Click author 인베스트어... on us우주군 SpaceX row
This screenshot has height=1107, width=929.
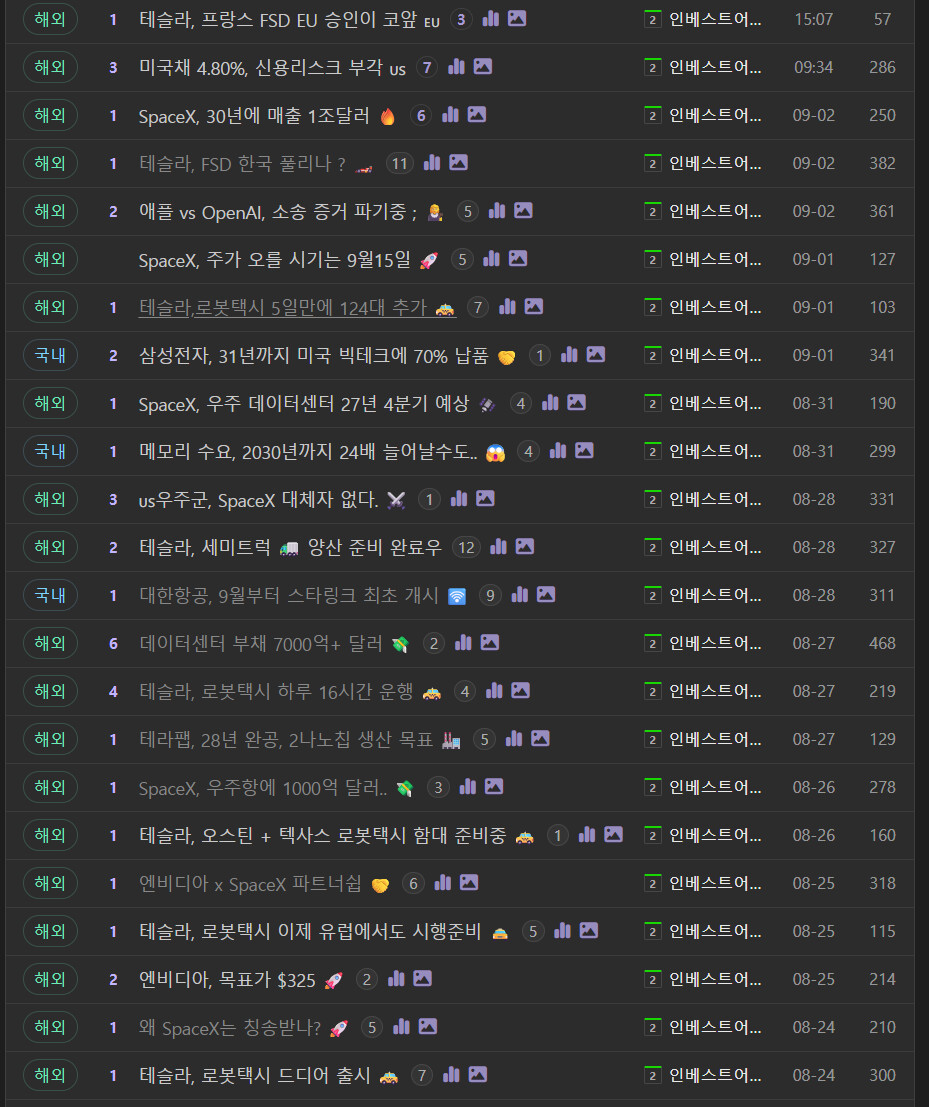click(x=714, y=500)
